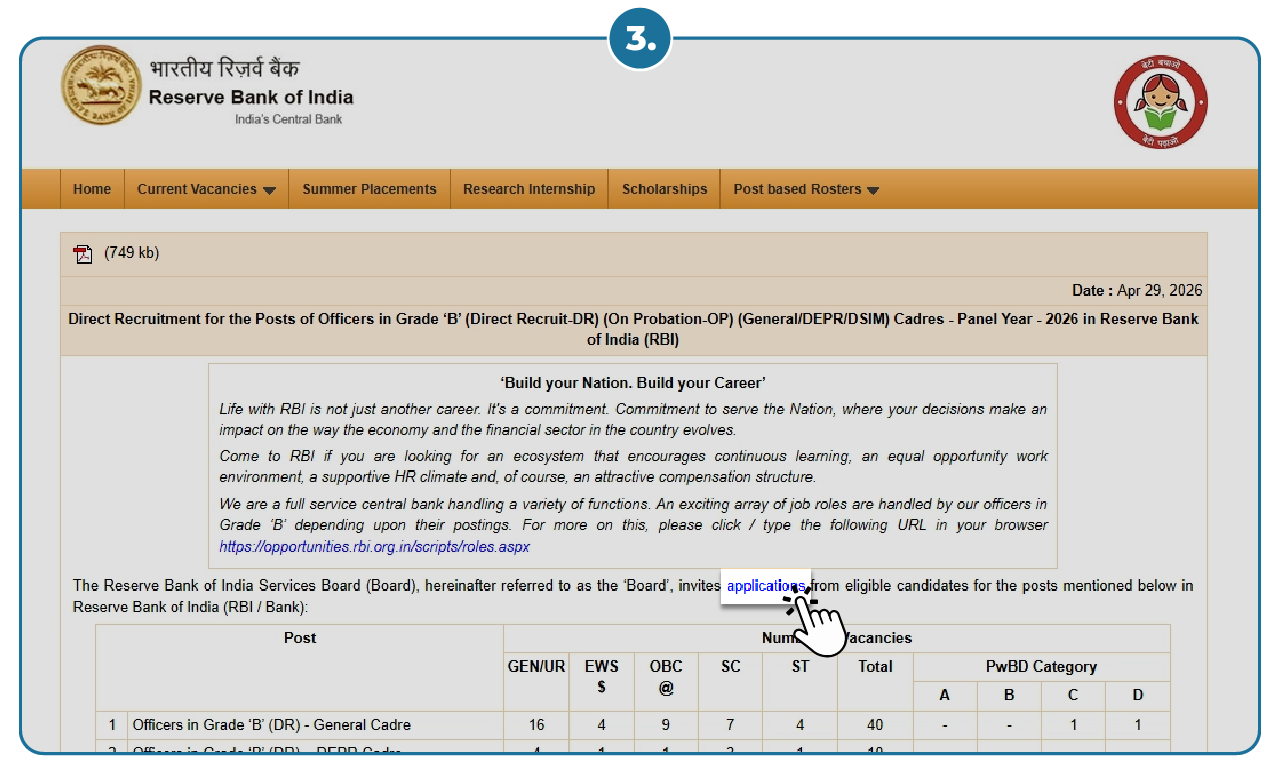
Task: Click the Total column header
Action: (875, 666)
